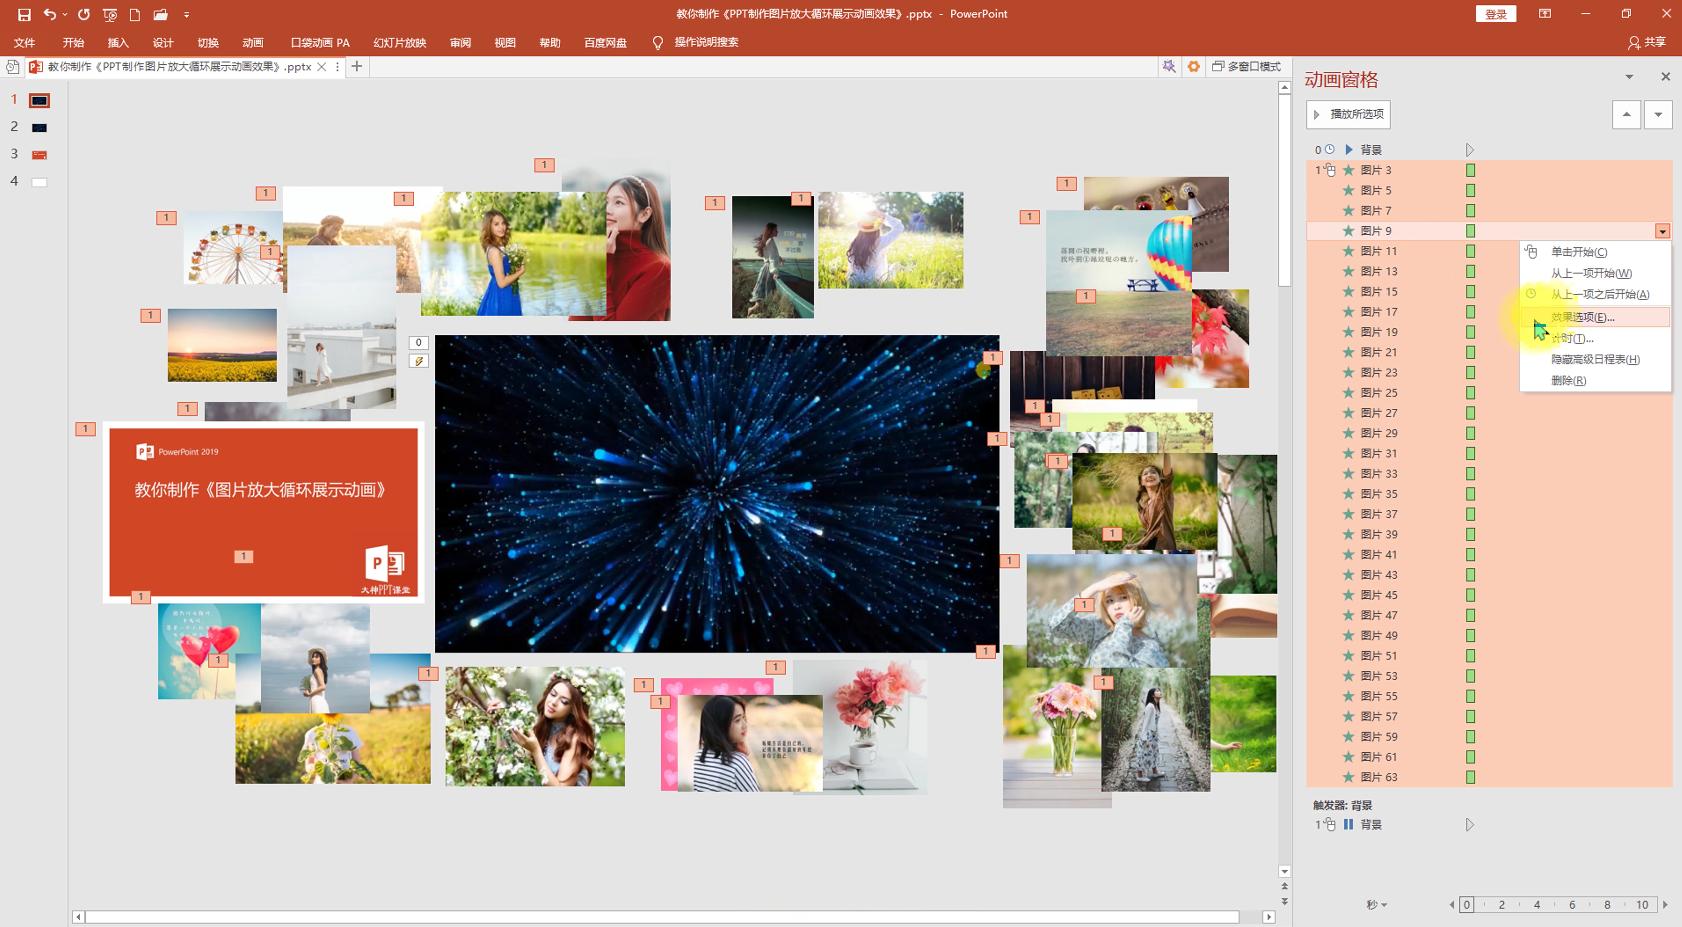The image size is (1682, 927).
Task: Click the orange gear settings icon
Action: pos(1193,66)
